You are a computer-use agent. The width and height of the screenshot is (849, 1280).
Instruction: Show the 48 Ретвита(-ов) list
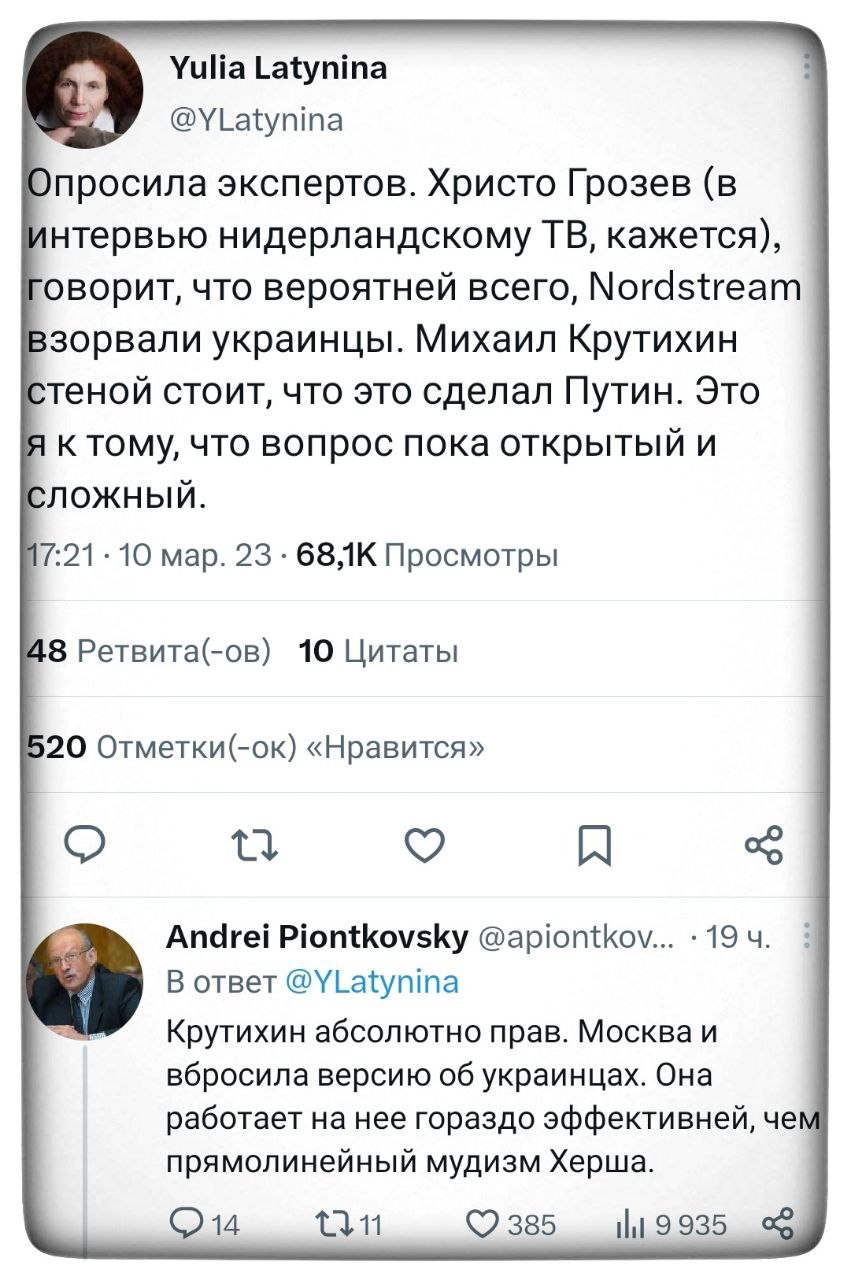[148, 652]
